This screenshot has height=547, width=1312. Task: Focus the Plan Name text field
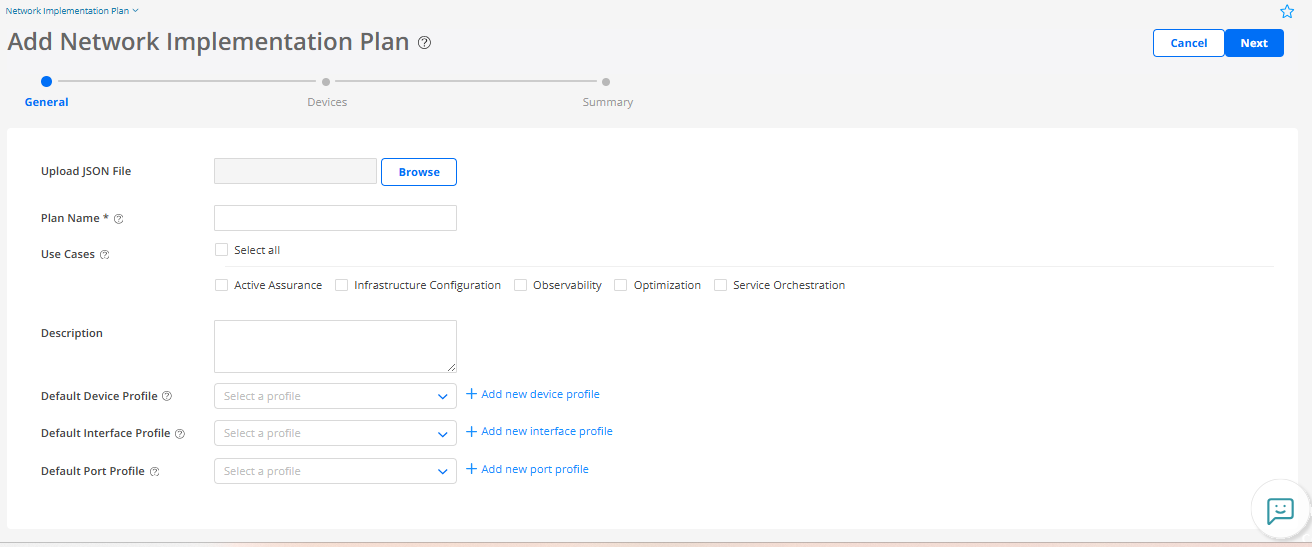point(335,218)
